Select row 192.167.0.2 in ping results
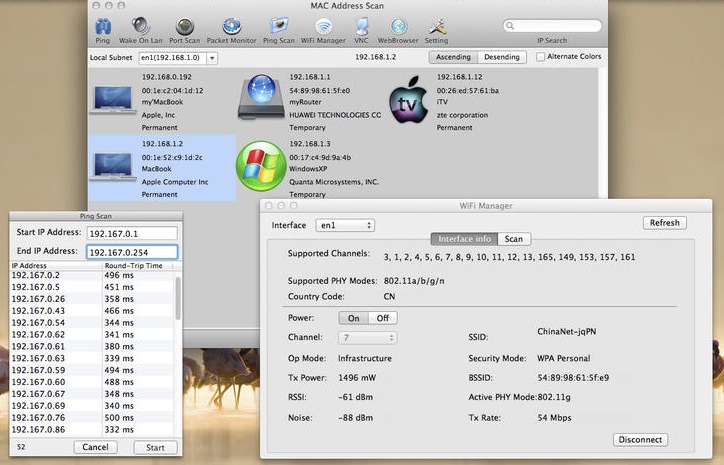 pyautogui.click(x=92, y=275)
